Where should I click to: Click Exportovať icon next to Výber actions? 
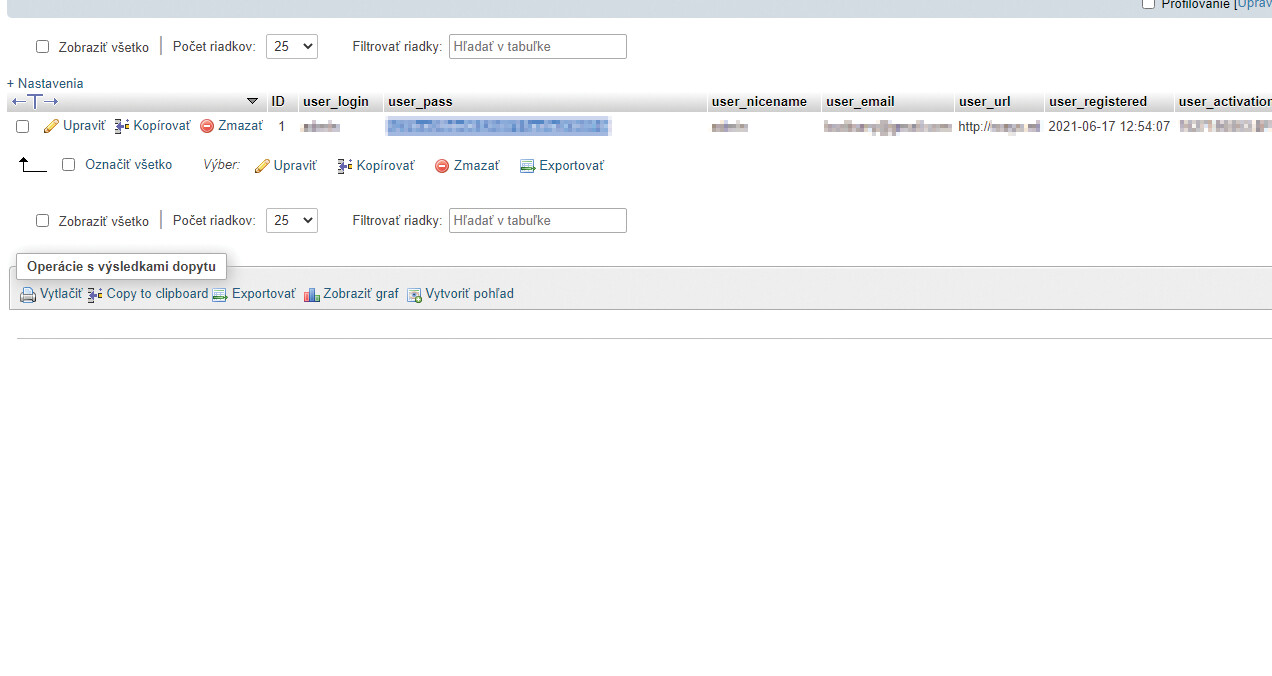click(527, 166)
